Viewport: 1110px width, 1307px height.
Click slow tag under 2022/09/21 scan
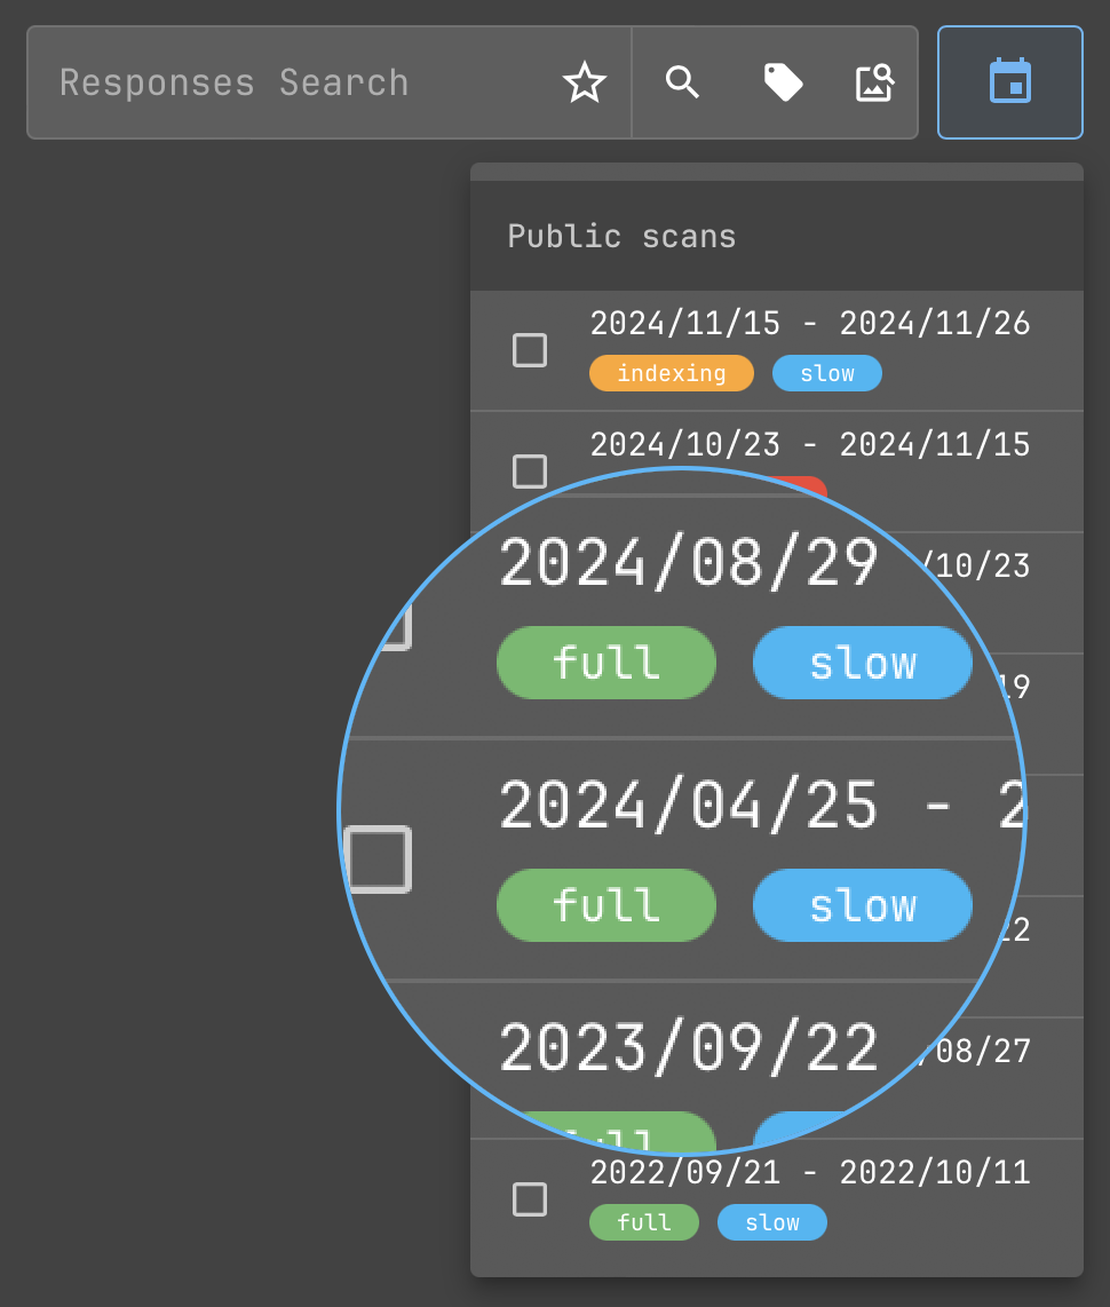click(772, 1222)
